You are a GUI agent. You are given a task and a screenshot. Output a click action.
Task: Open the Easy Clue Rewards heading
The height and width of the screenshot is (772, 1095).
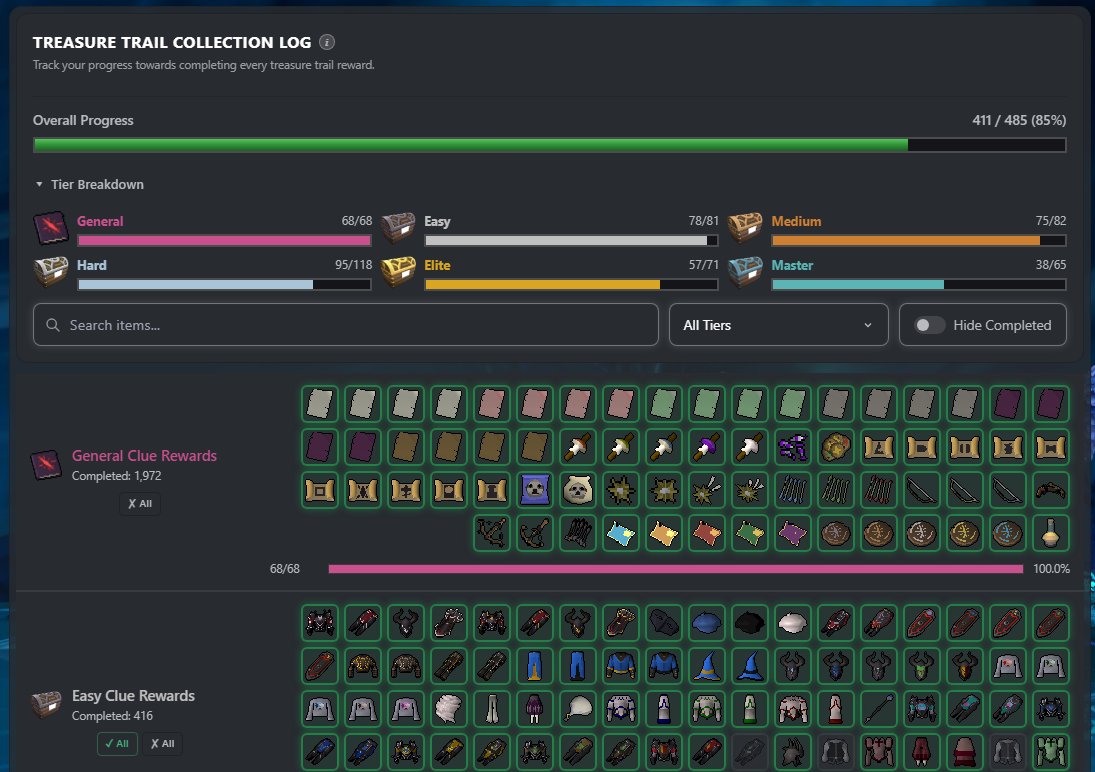(x=133, y=696)
